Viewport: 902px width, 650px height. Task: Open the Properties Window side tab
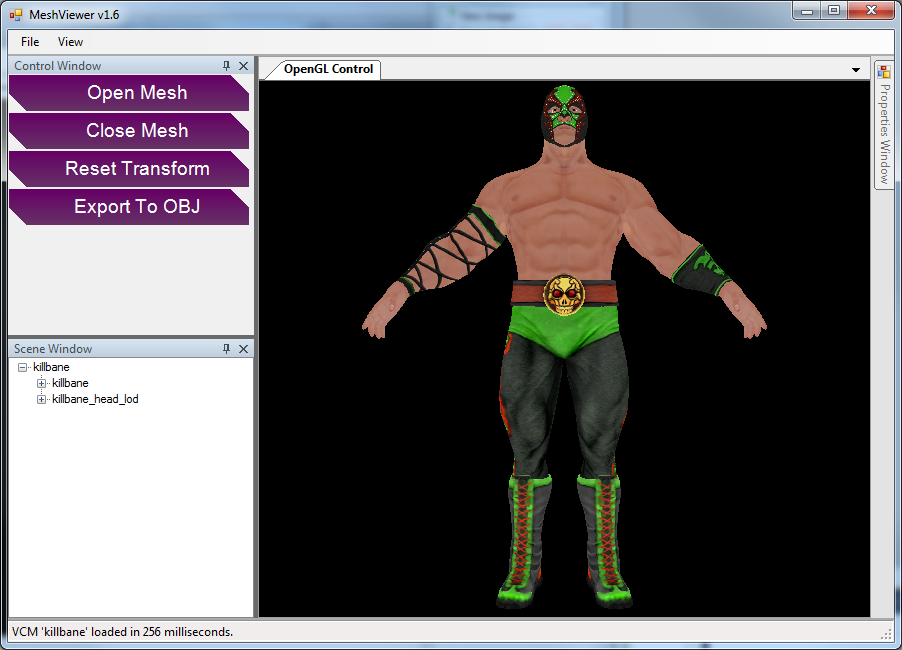[884, 124]
